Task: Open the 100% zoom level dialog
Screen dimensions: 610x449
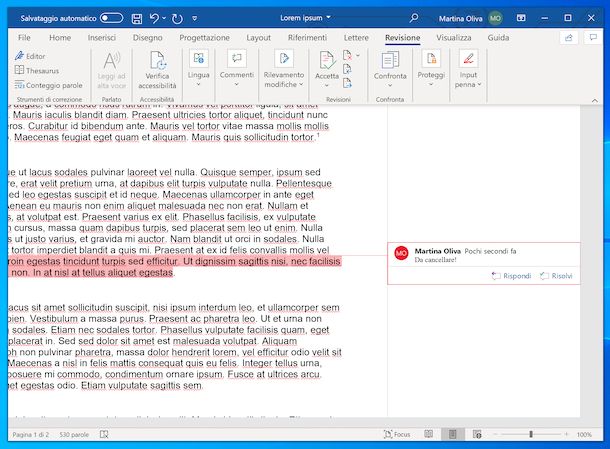Action: coord(584,434)
